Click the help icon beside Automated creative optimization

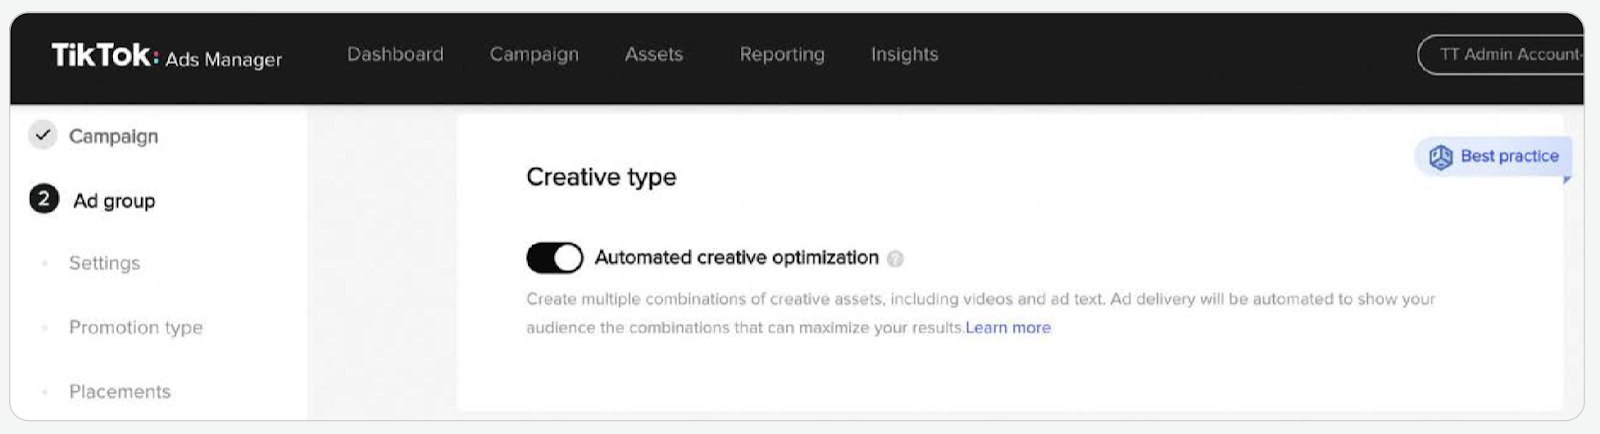895,259
